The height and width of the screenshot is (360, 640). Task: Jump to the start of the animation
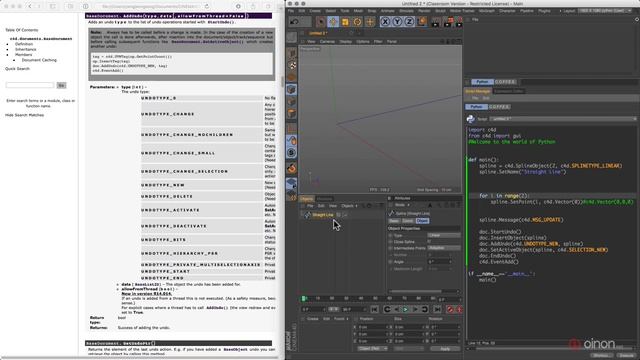(374, 310)
